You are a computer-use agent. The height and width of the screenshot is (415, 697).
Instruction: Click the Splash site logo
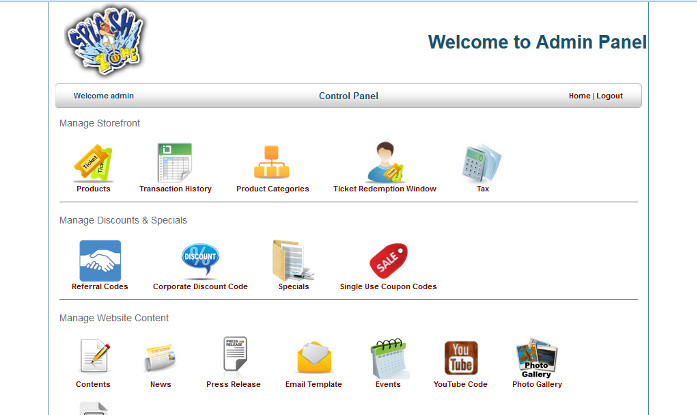[105, 43]
